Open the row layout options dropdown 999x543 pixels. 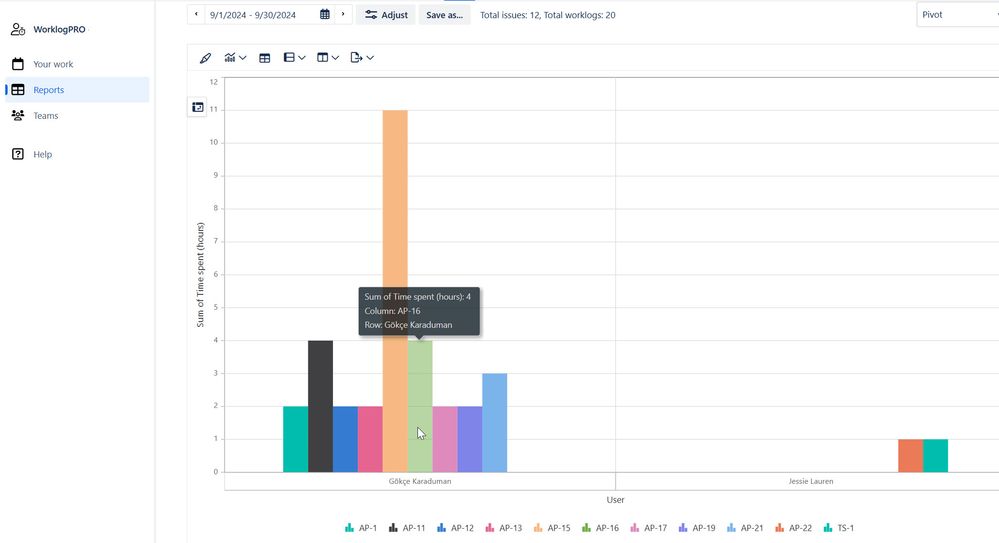[294, 58]
